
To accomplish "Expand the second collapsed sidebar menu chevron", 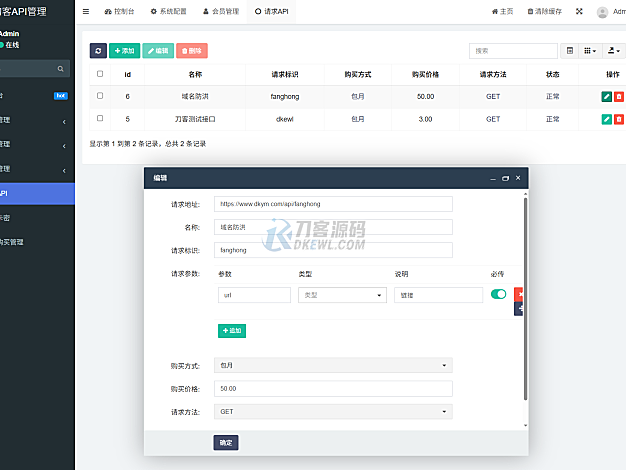I will coord(64,146).
